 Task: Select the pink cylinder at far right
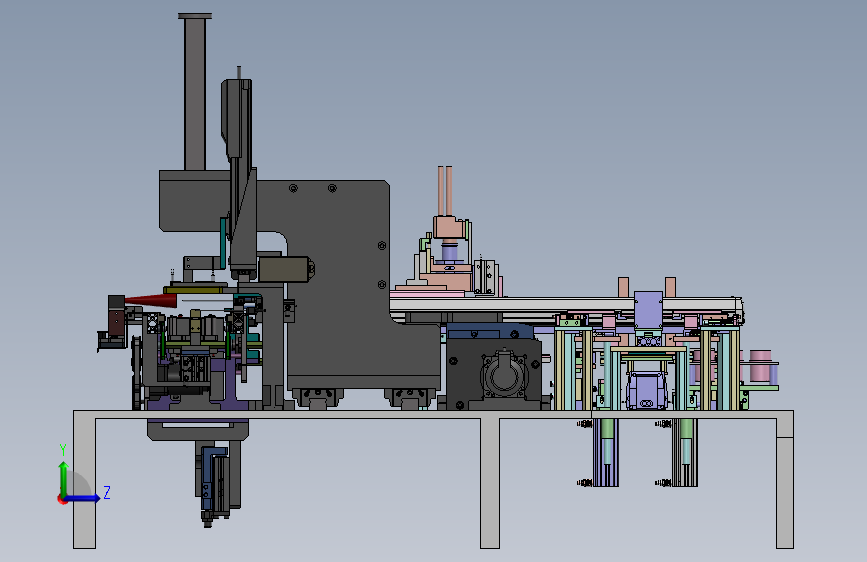(760, 365)
